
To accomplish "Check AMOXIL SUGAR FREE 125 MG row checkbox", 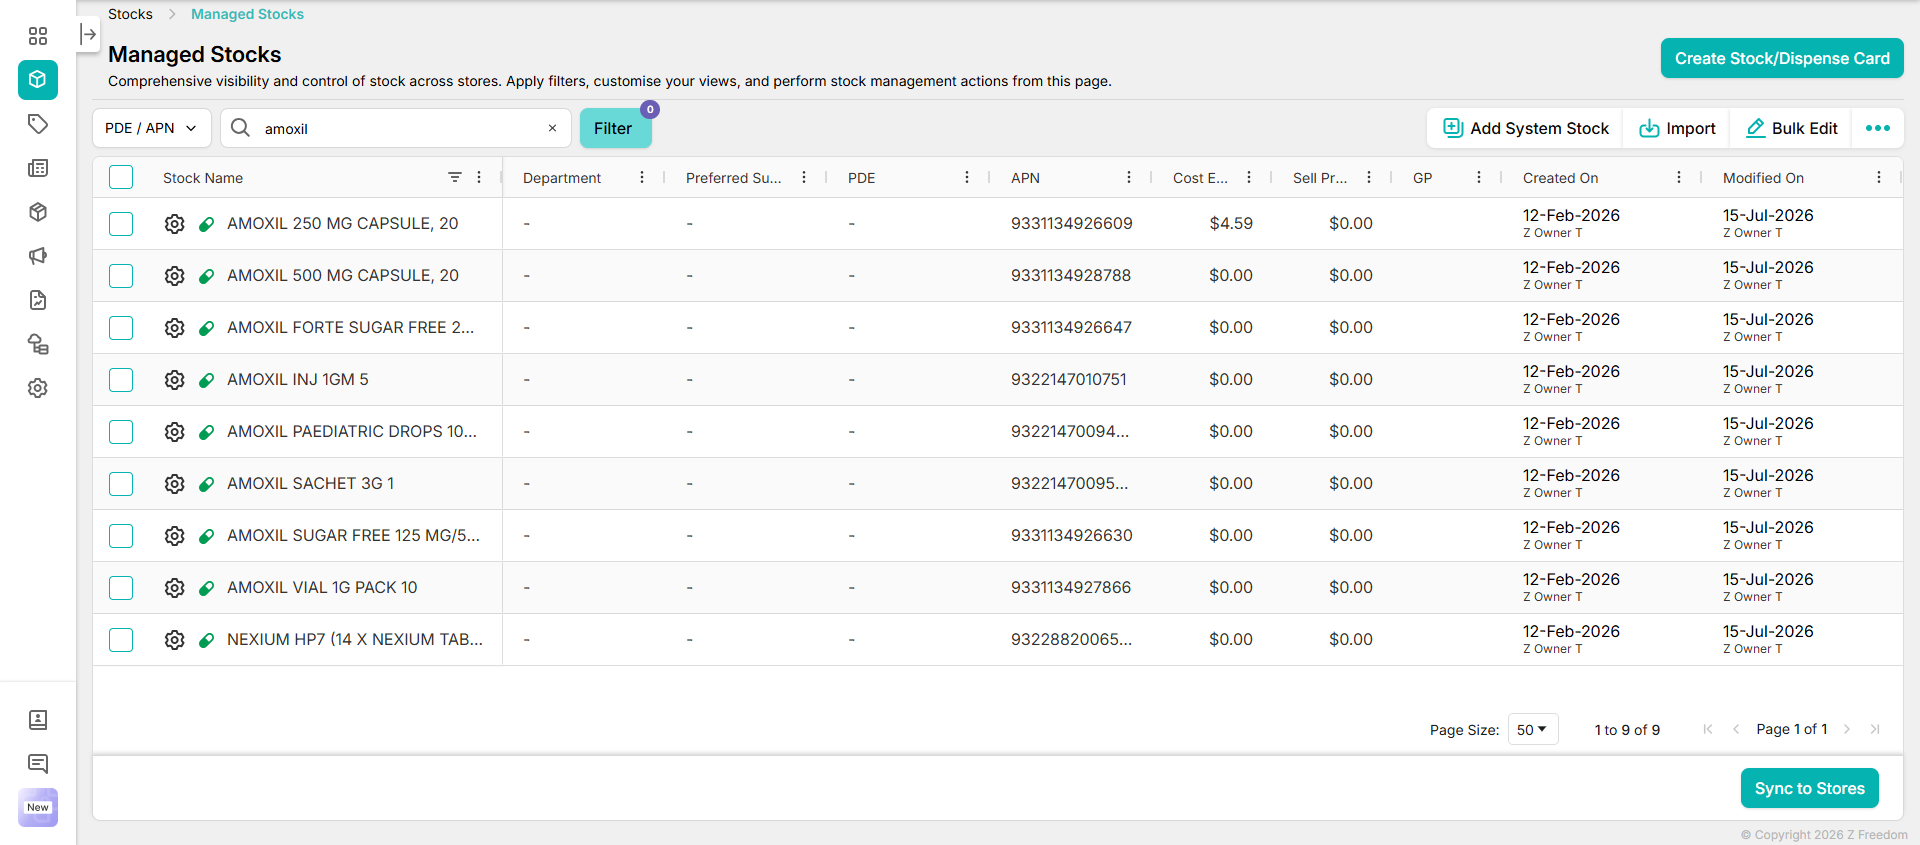I will 121,536.
